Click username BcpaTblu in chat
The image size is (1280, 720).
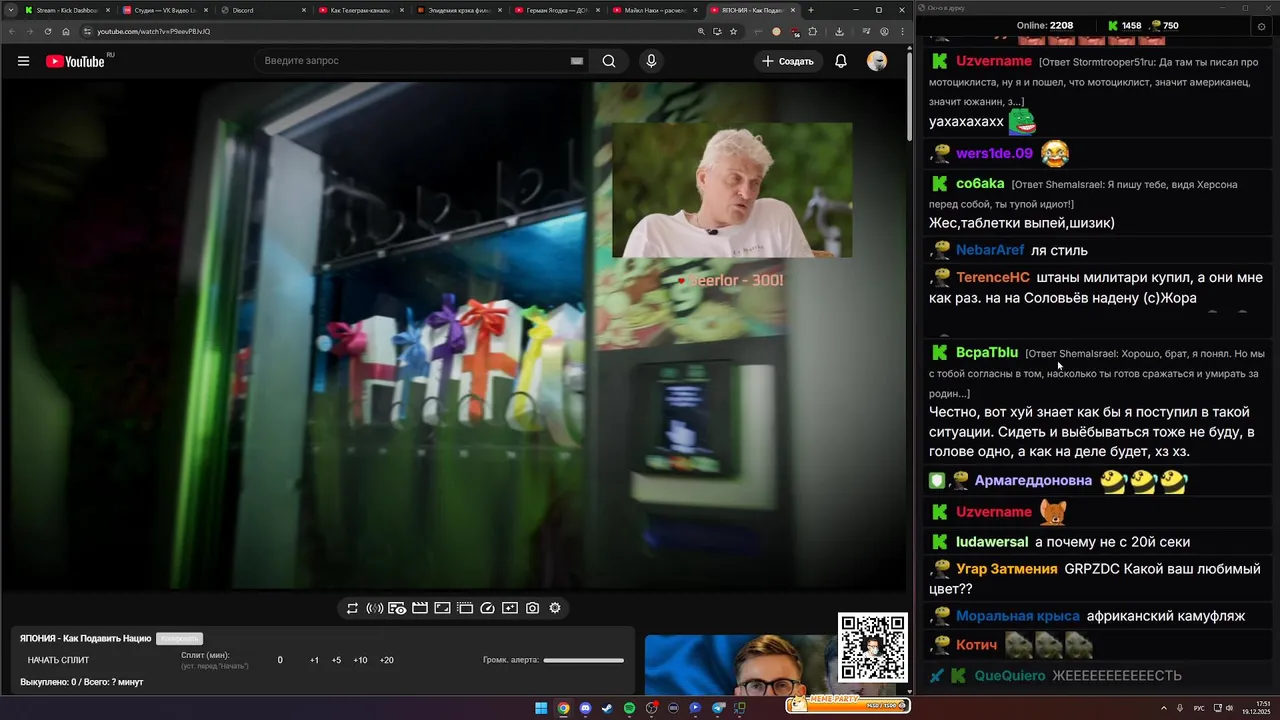click(x=987, y=352)
